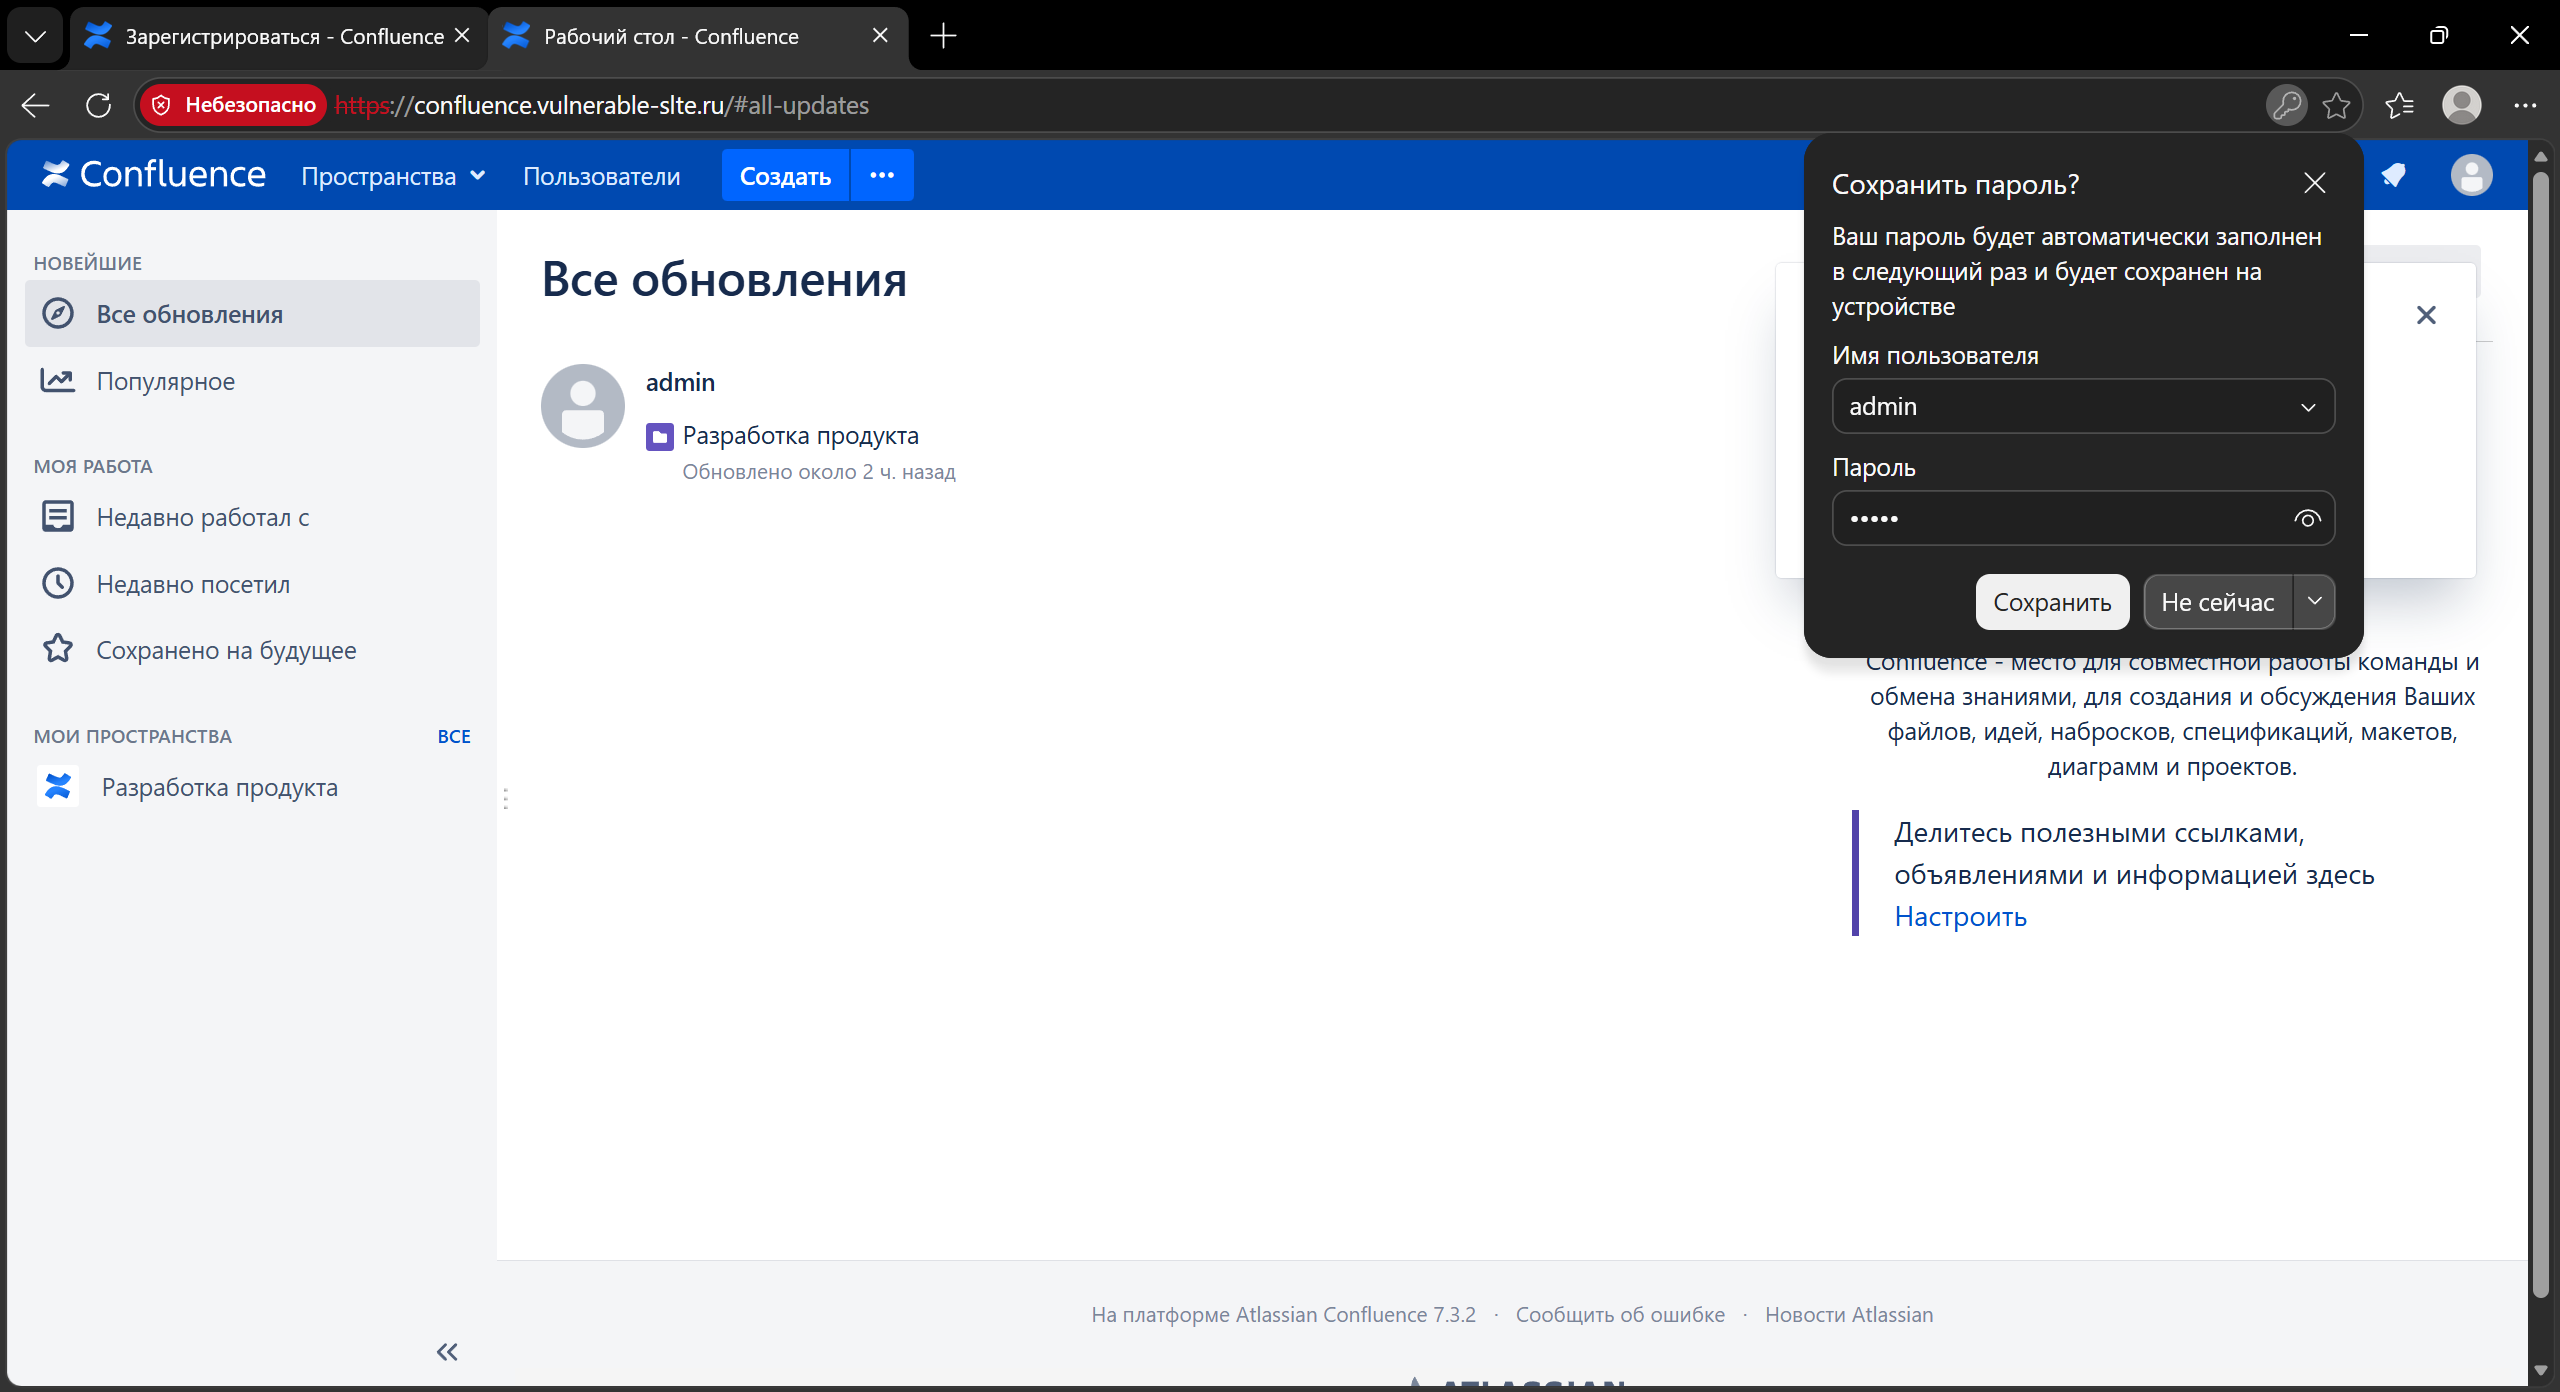Open the Create more options ellipsis button
Image resolution: width=2560 pixels, height=1392 pixels.
[x=882, y=175]
